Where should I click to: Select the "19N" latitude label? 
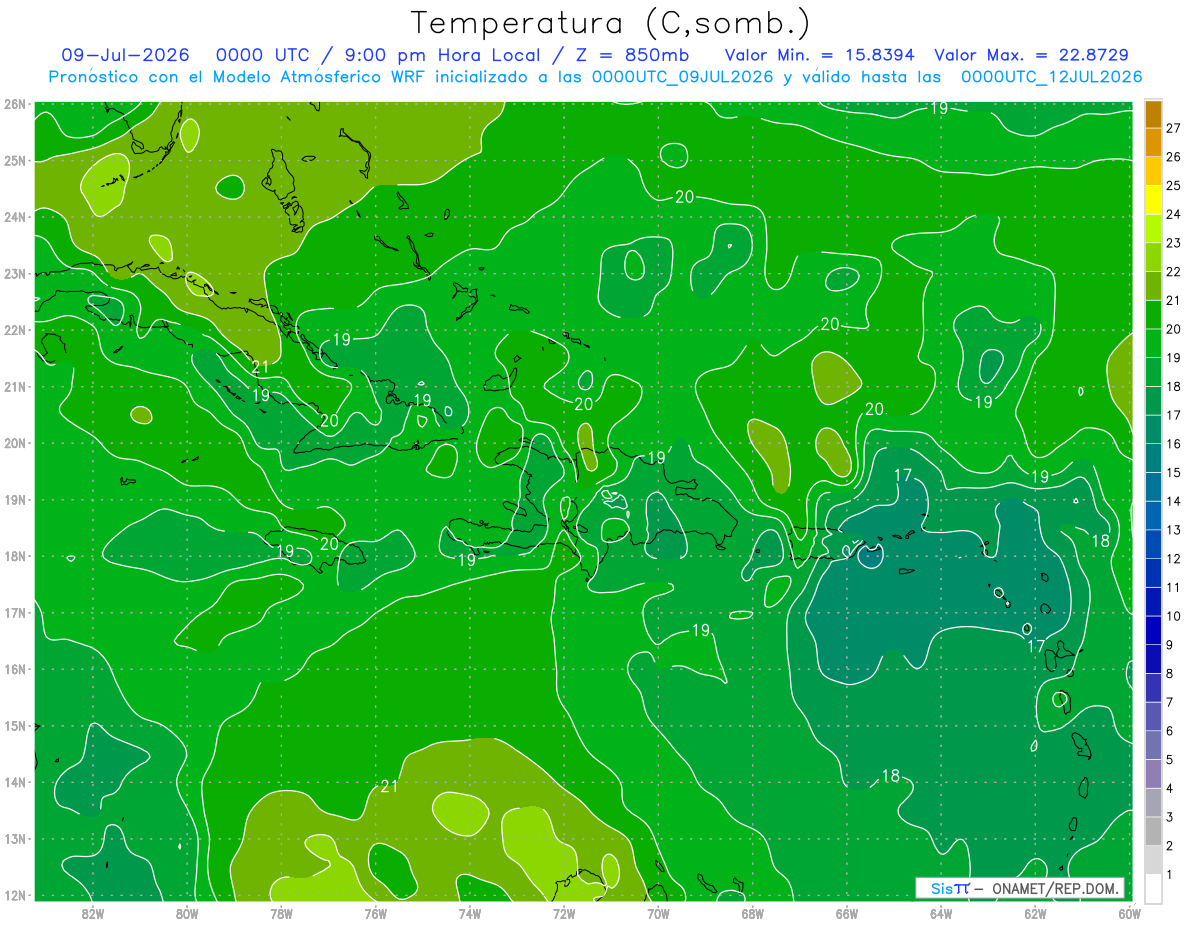[14, 499]
